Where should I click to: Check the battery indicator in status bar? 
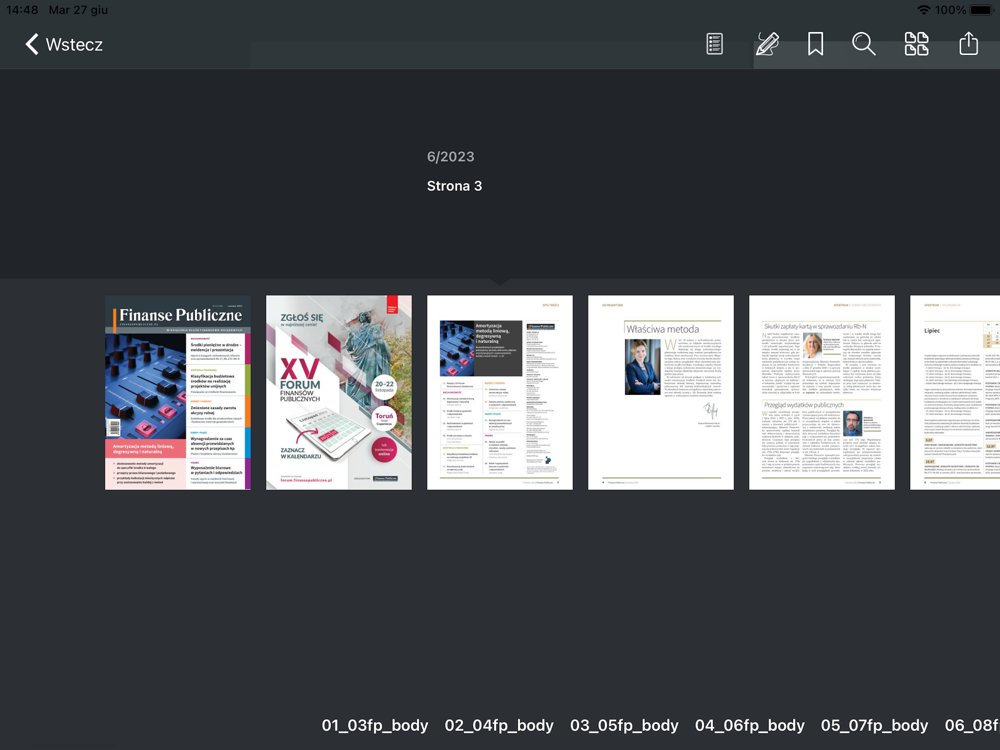[x=982, y=10]
